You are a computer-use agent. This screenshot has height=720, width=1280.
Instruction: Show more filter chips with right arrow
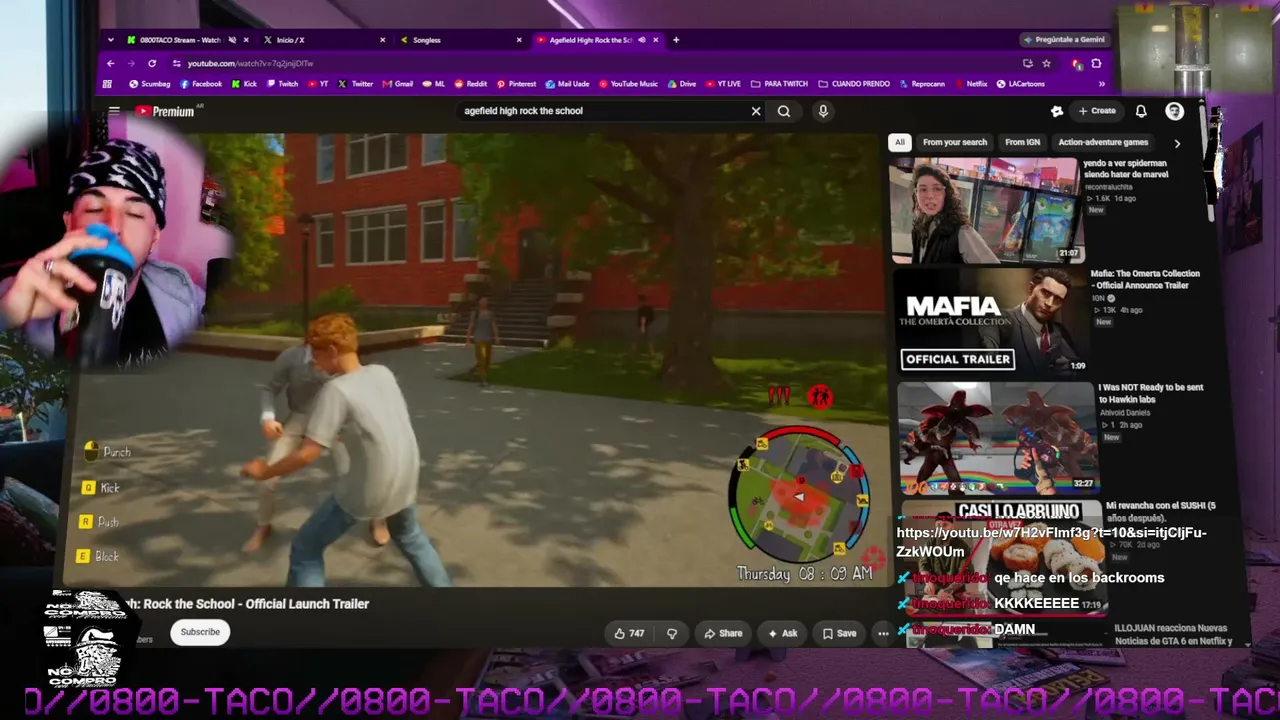click(1177, 143)
